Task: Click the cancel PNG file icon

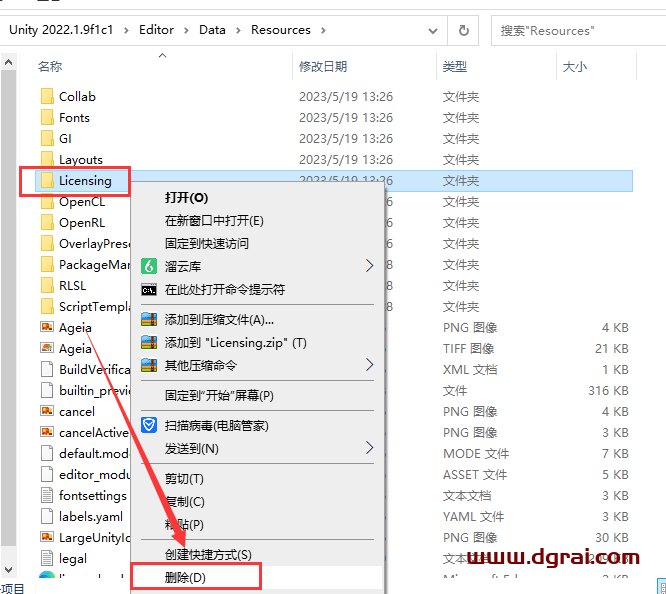Action: coord(47,410)
